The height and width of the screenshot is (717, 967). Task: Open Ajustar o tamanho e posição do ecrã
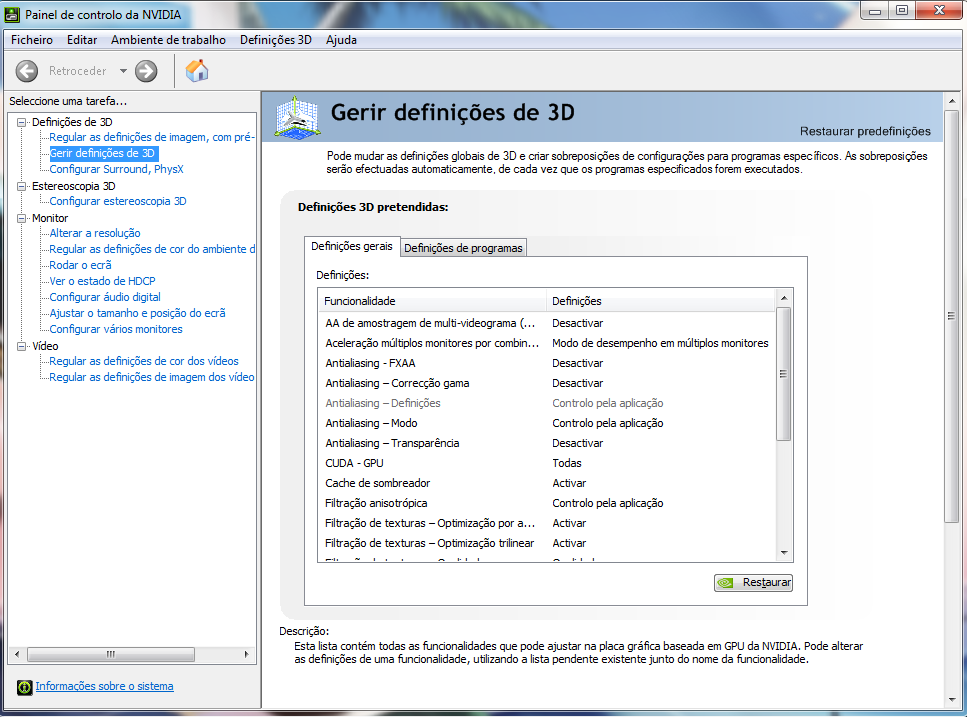[138, 313]
